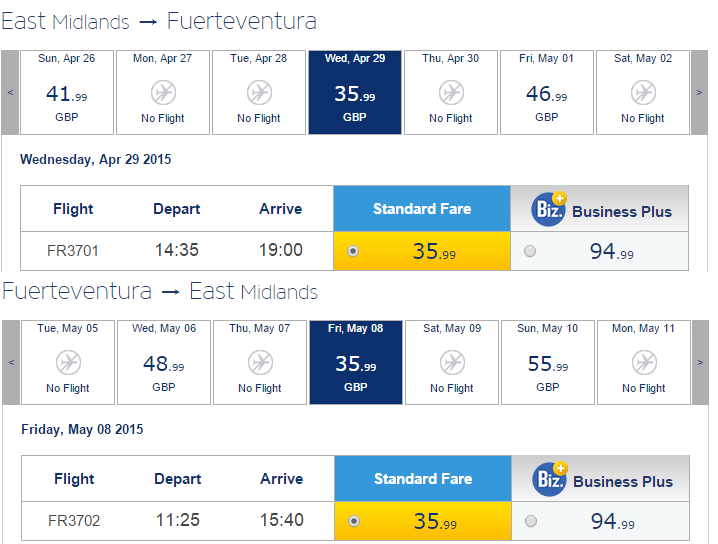Choose the Sun, Apr 26 outbound date tab
The height and width of the screenshot is (544, 718).
point(67,92)
